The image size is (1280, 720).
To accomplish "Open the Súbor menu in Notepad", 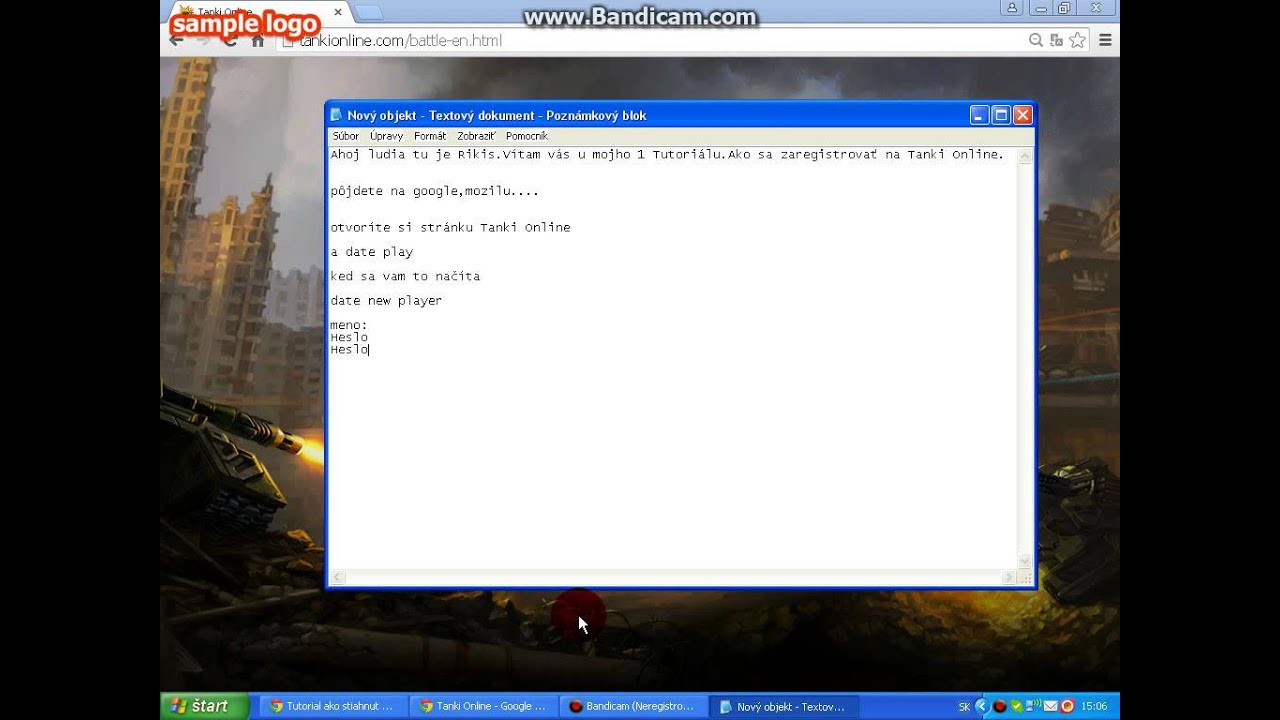I will tap(346, 136).
